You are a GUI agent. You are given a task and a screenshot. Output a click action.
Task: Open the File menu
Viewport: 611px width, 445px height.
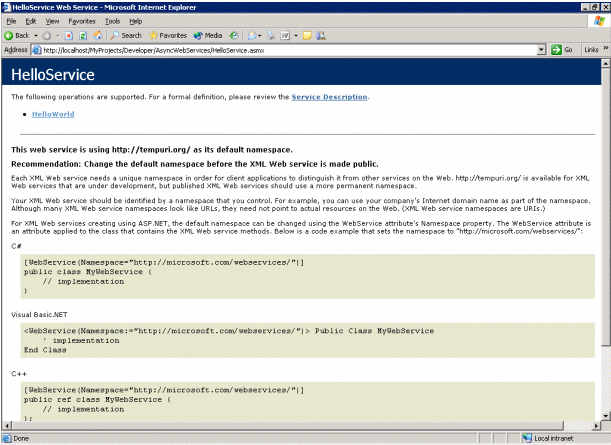(11, 21)
